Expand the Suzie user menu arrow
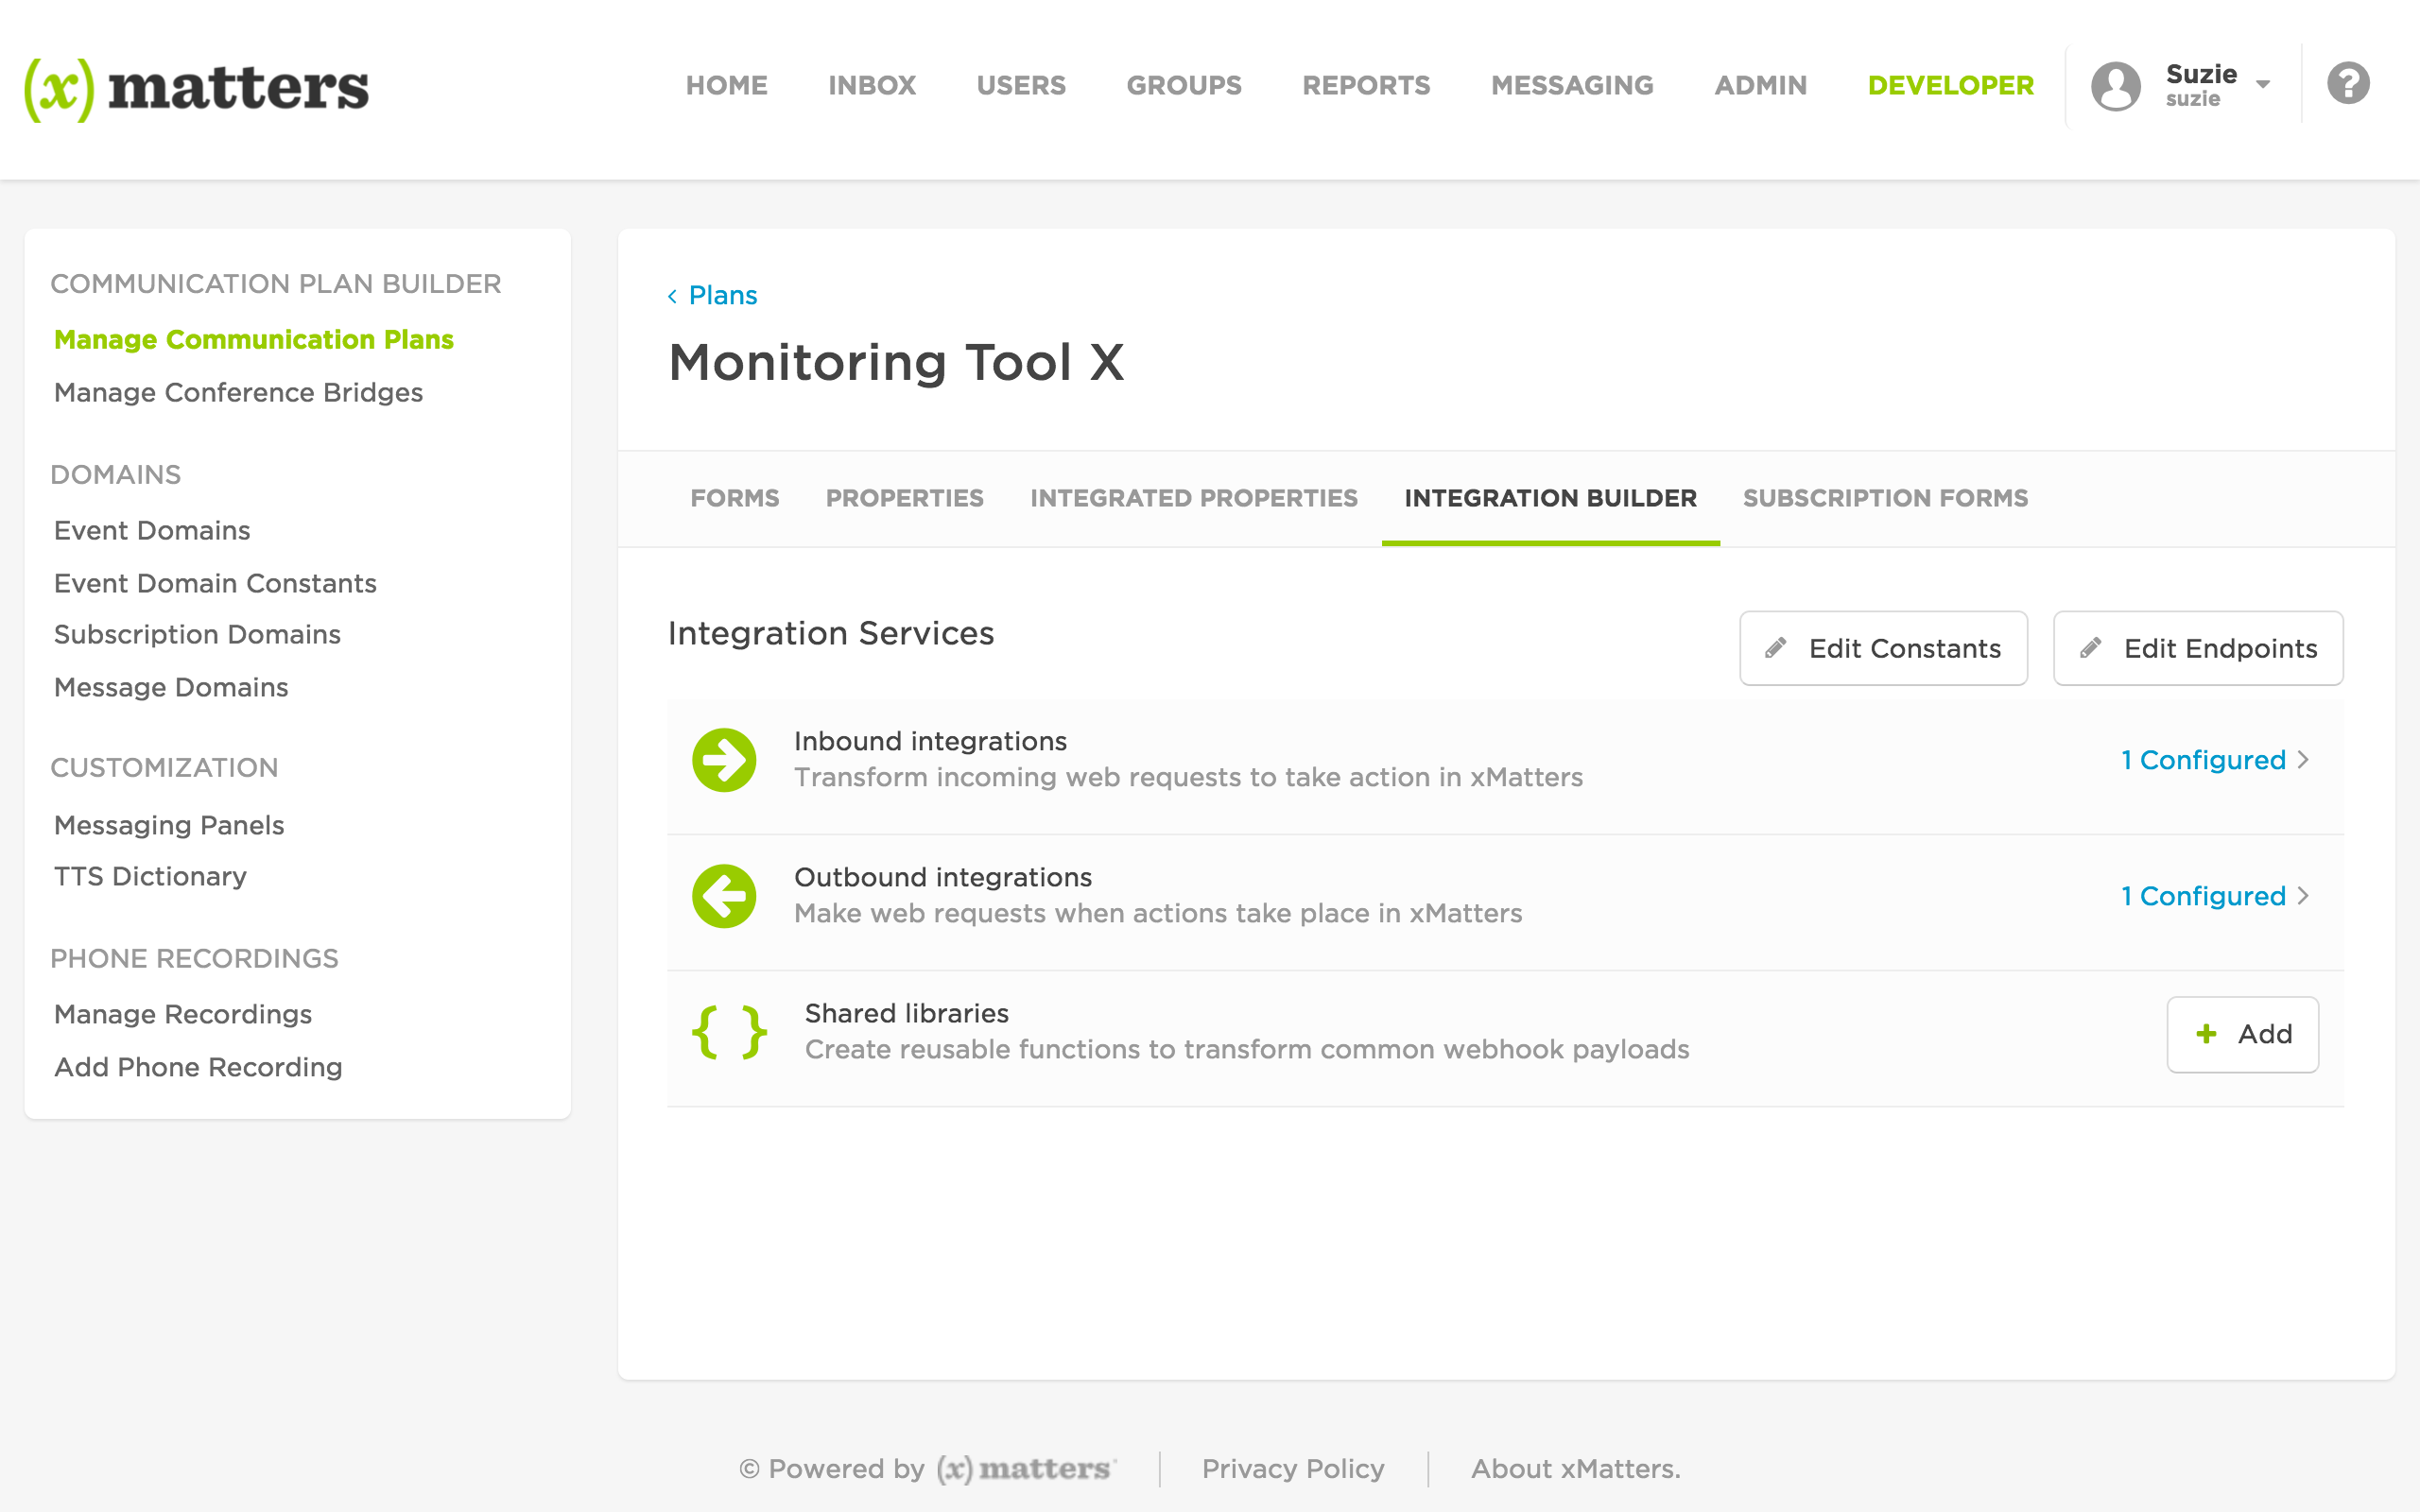This screenshot has width=2420, height=1512. [x=2263, y=85]
